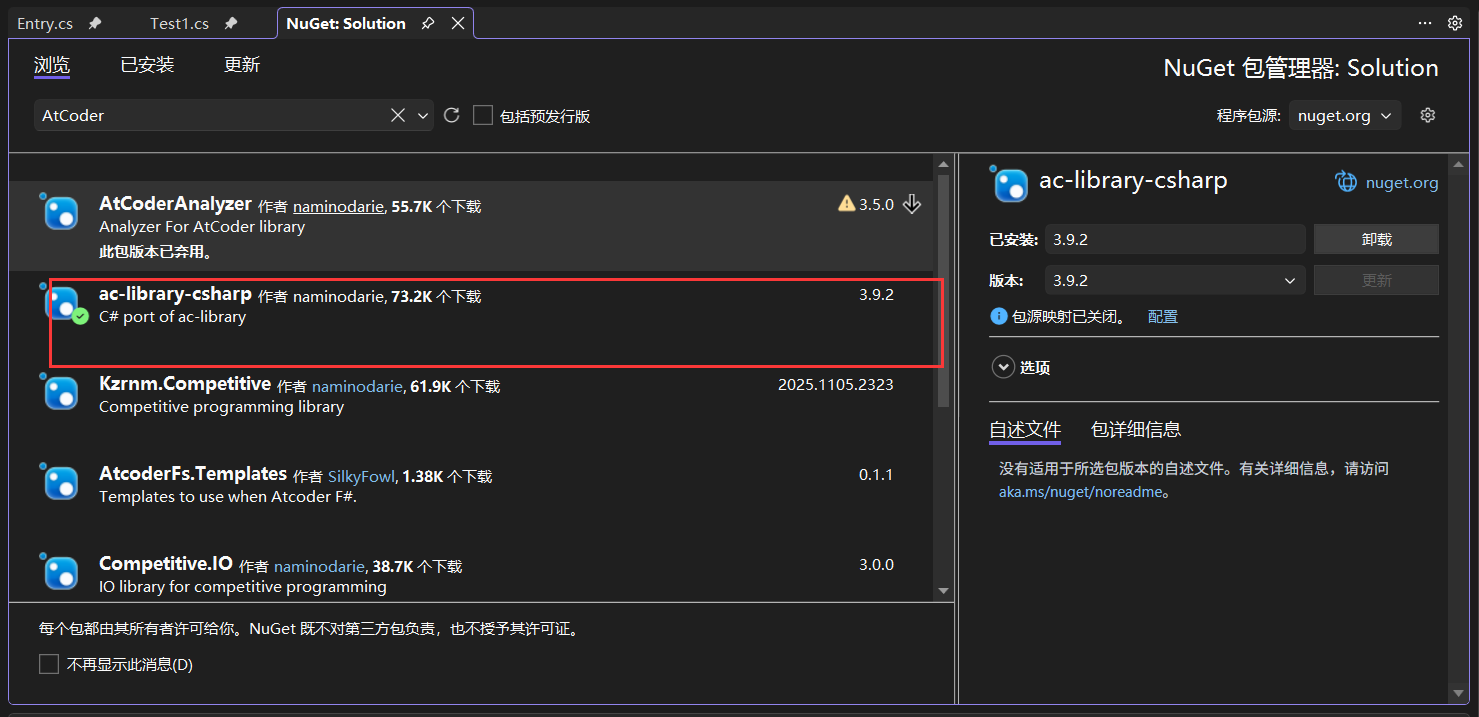Open the 配置 link
This screenshot has height=717, width=1479.
point(1163,316)
